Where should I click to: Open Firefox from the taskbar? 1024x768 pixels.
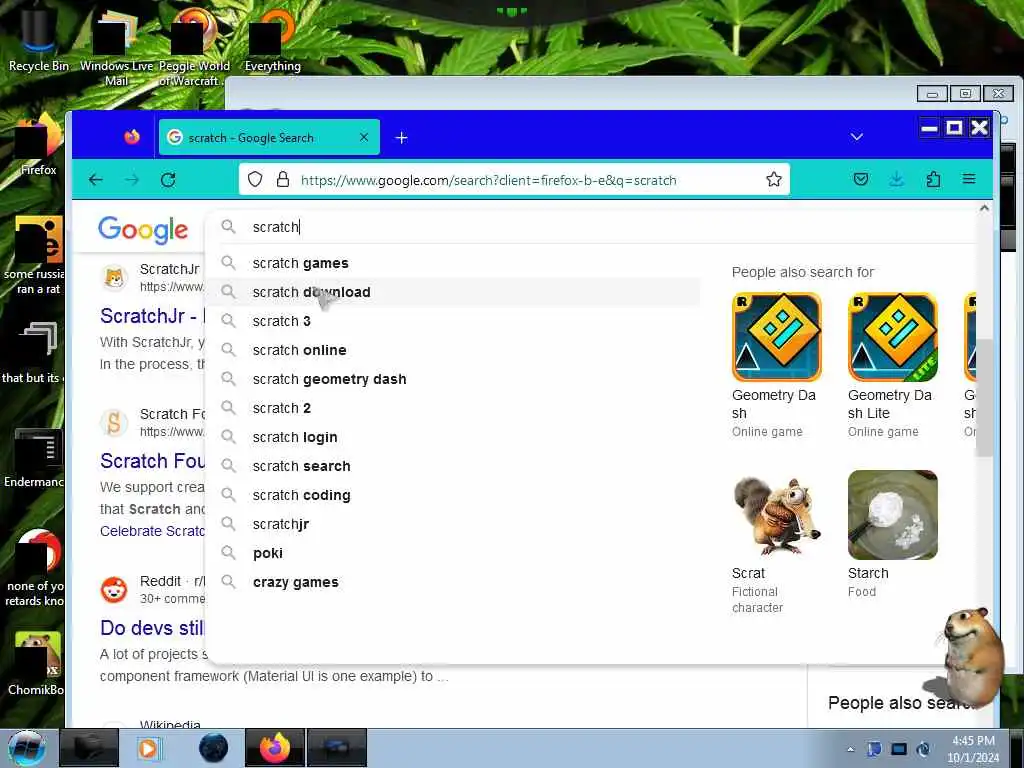[x=274, y=748]
